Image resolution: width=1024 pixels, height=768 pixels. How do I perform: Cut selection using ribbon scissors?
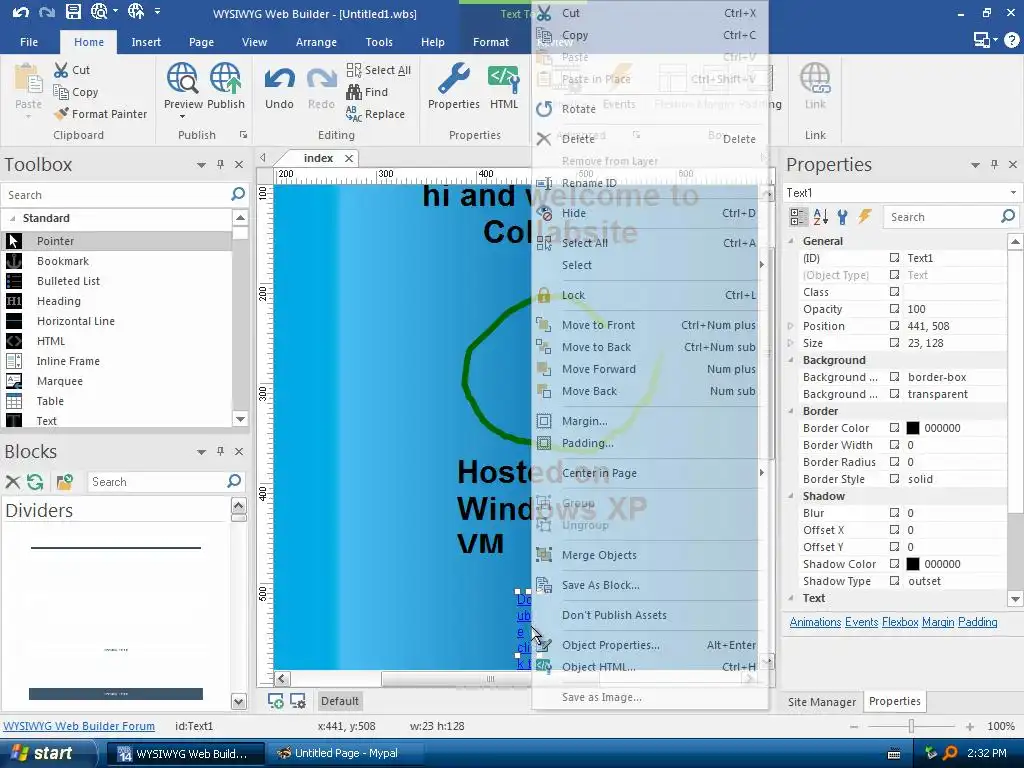point(72,70)
